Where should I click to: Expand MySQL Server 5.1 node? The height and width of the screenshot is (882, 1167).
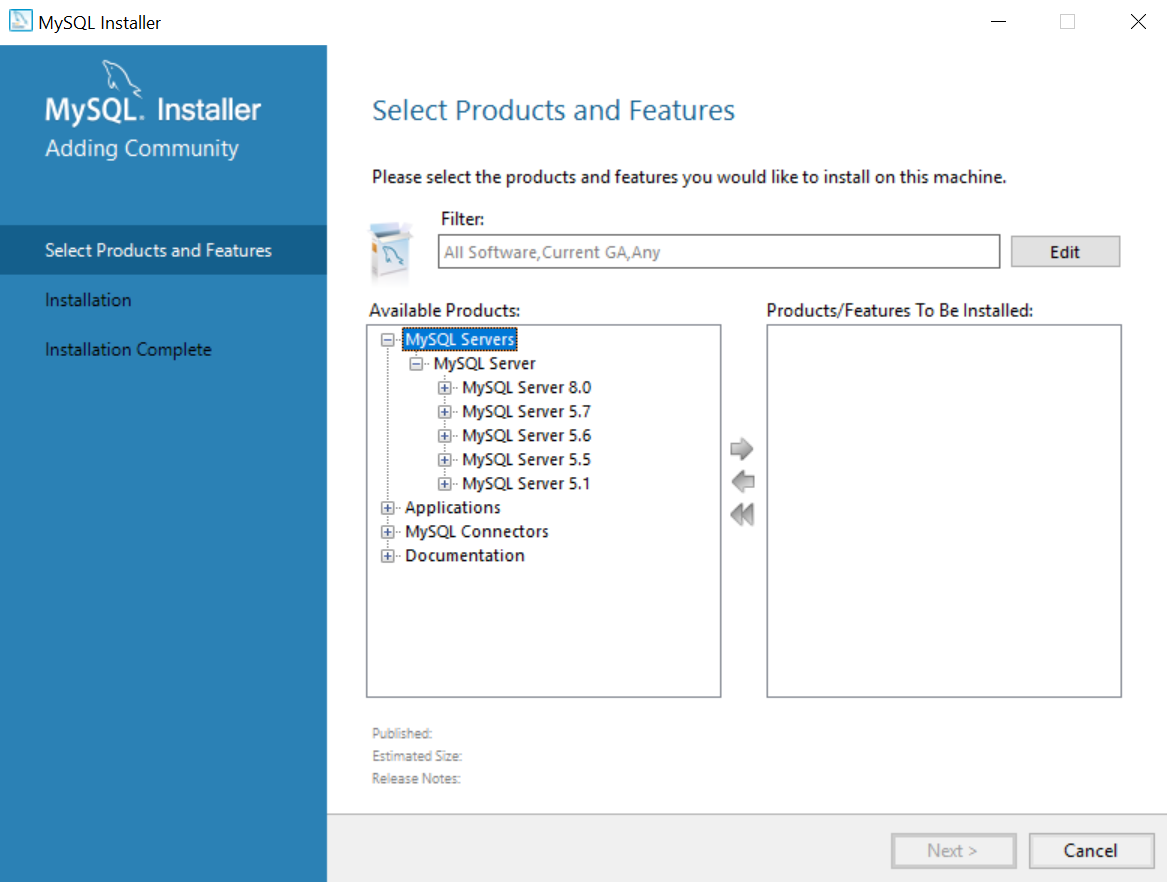[x=444, y=484]
